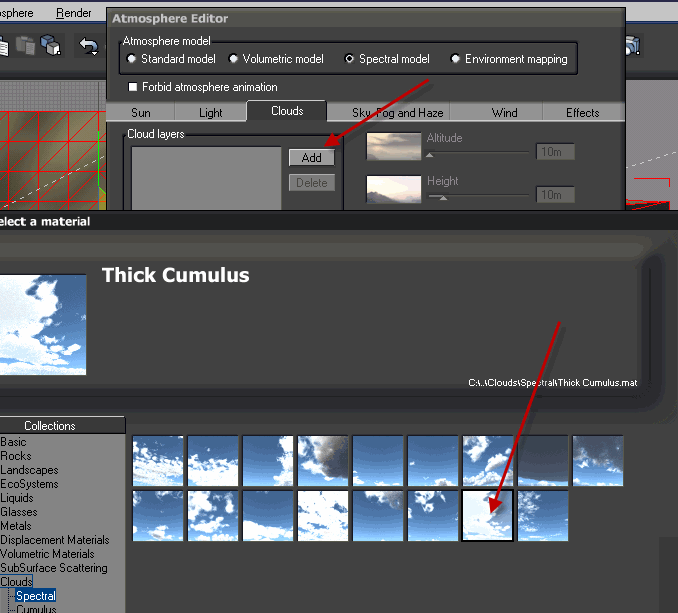Select the last cloud thumbnail in bottom row
Image resolution: width=678 pixels, height=613 pixels.
click(x=543, y=516)
